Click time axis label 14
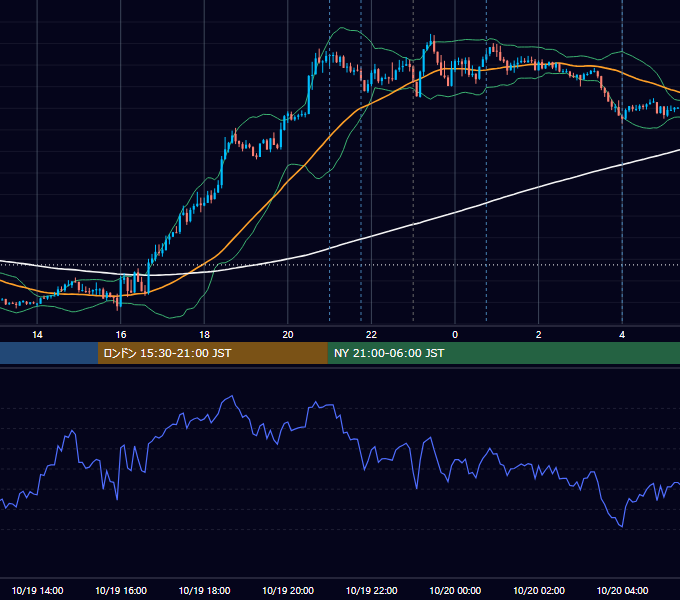Image resolution: width=680 pixels, height=600 pixels. pos(37,335)
